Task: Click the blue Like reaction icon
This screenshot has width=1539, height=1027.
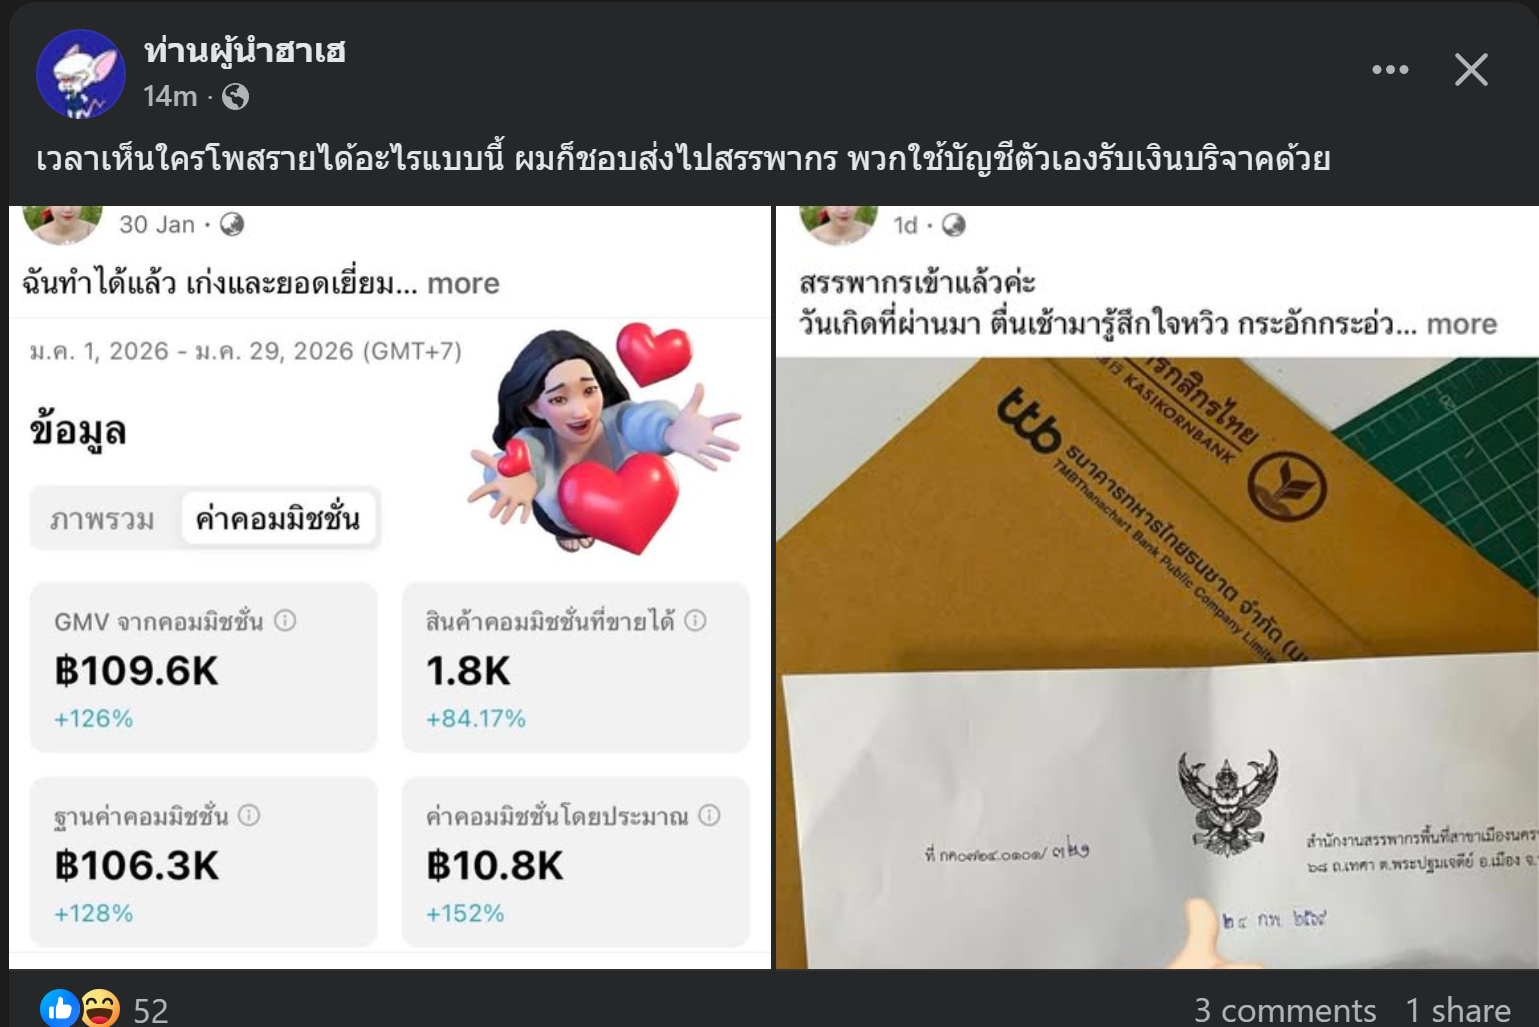Action: [60, 1008]
